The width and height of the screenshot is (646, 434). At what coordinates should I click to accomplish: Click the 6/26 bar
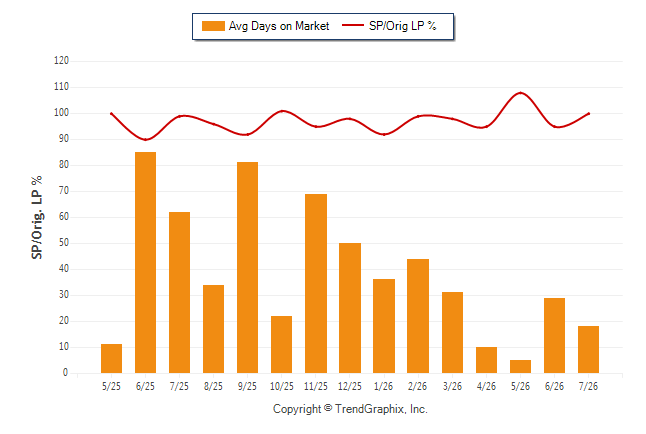[555, 335]
